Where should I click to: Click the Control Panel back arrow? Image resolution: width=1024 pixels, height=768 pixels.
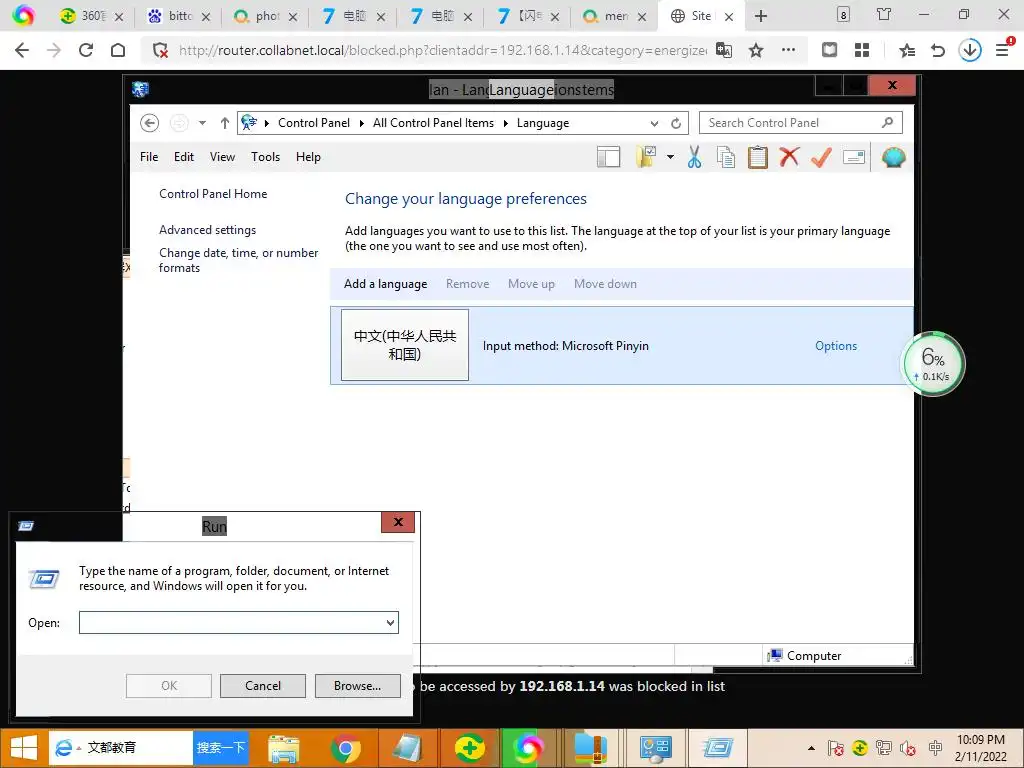pyautogui.click(x=150, y=123)
